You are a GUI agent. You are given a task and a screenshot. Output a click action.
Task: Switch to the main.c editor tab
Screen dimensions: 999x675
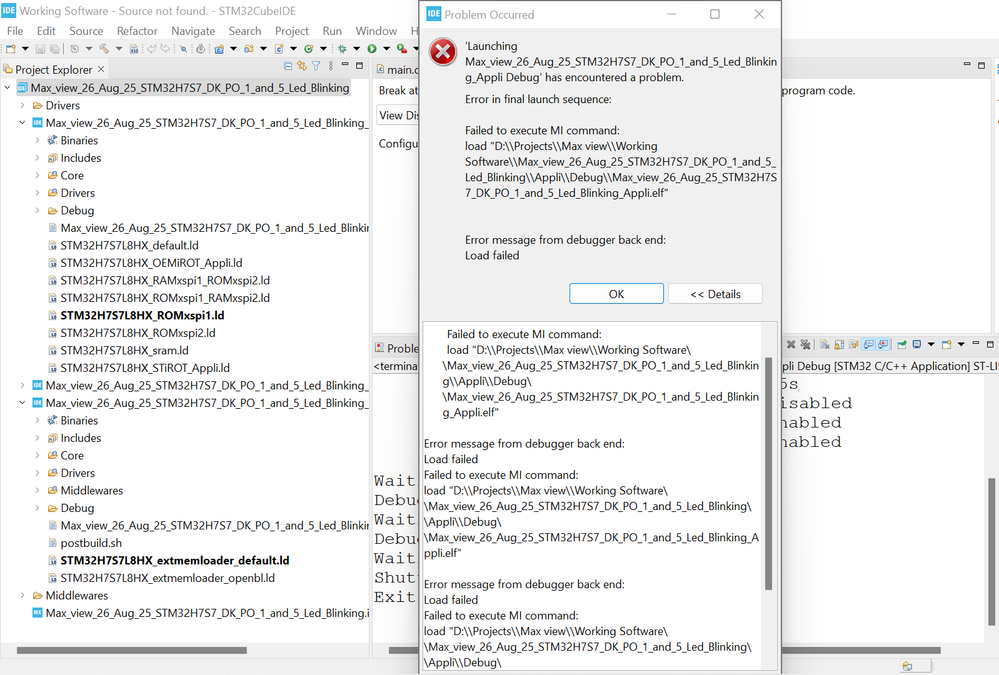398,69
